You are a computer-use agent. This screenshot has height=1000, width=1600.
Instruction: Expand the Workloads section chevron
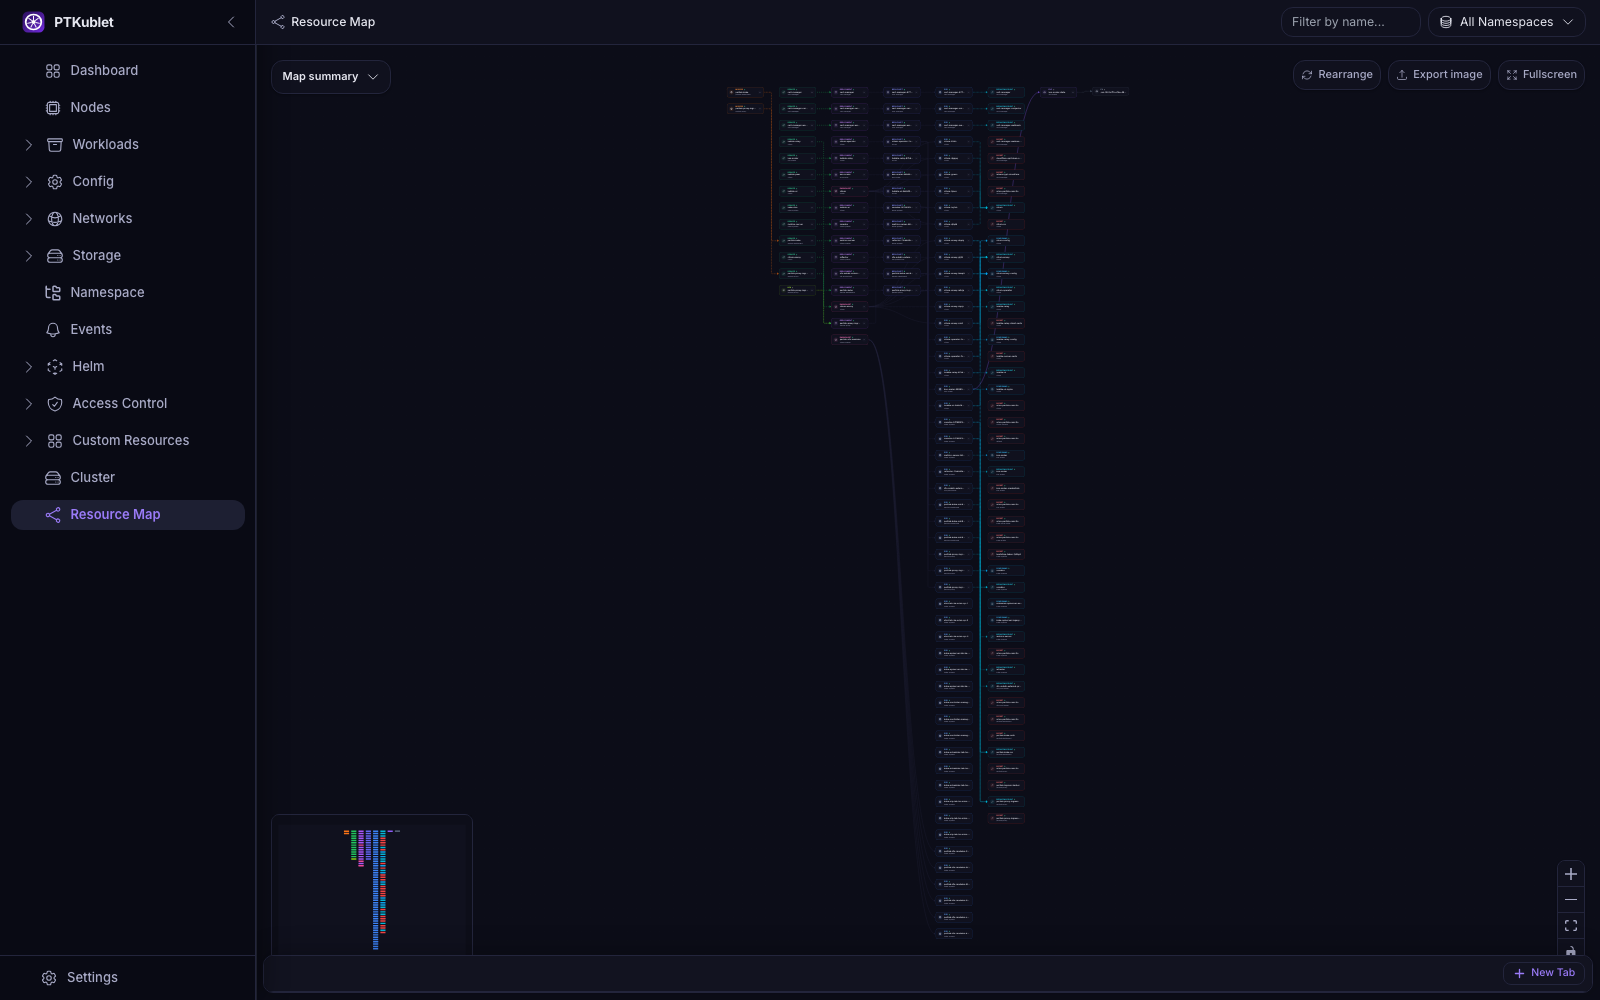pos(29,145)
